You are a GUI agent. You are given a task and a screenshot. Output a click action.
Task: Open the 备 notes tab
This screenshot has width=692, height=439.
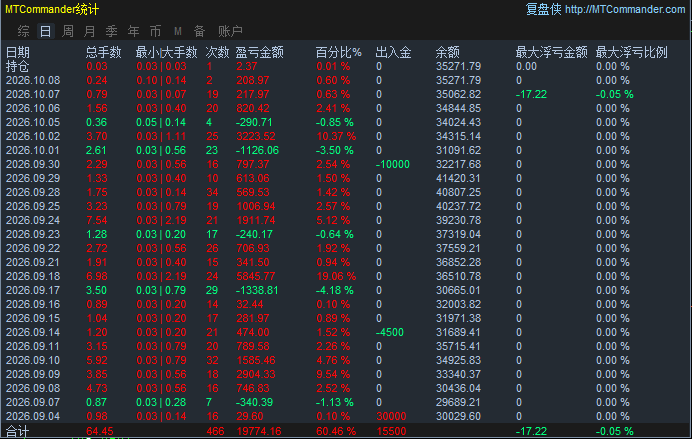(199, 31)
